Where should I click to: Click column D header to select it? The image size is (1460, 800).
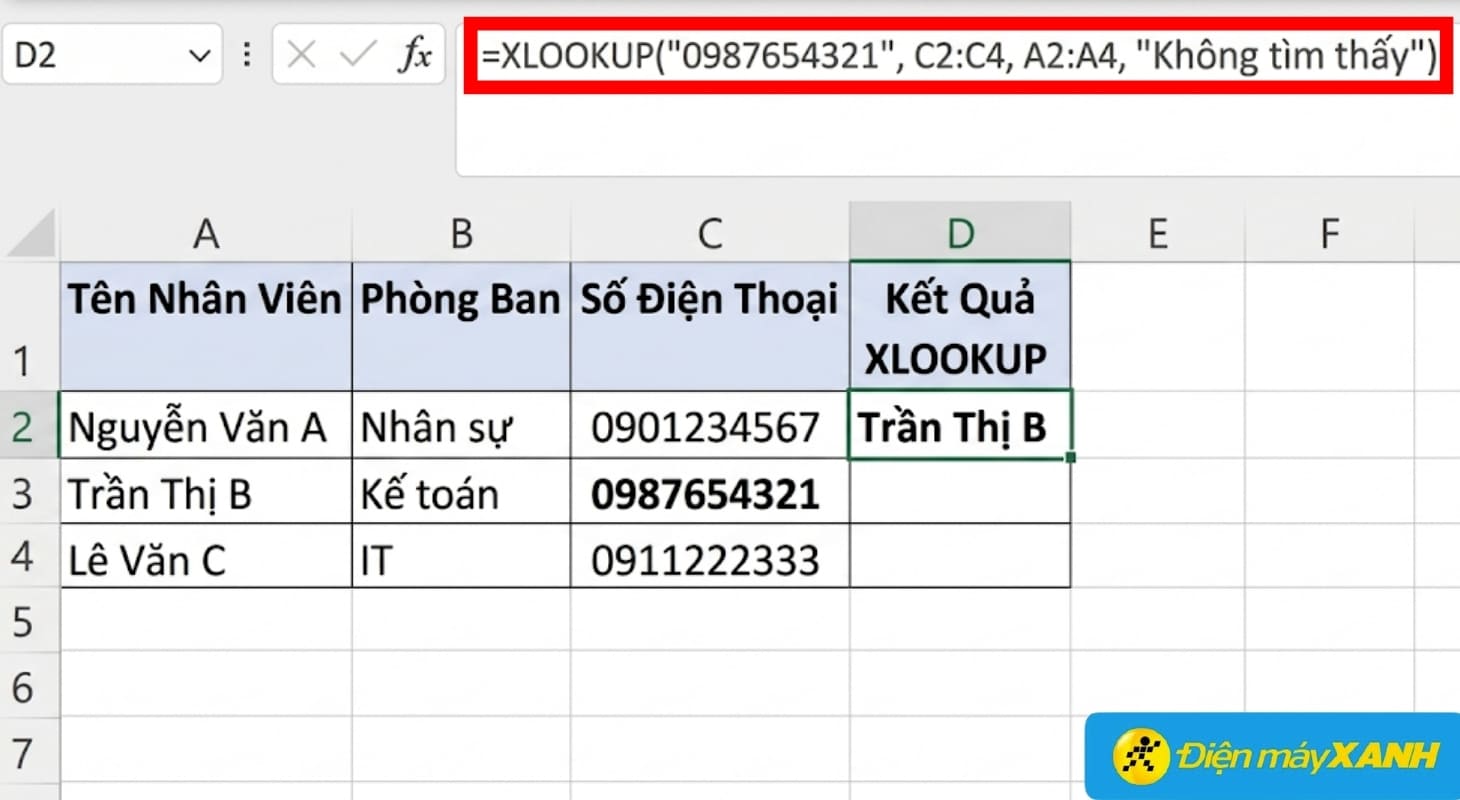959,232
